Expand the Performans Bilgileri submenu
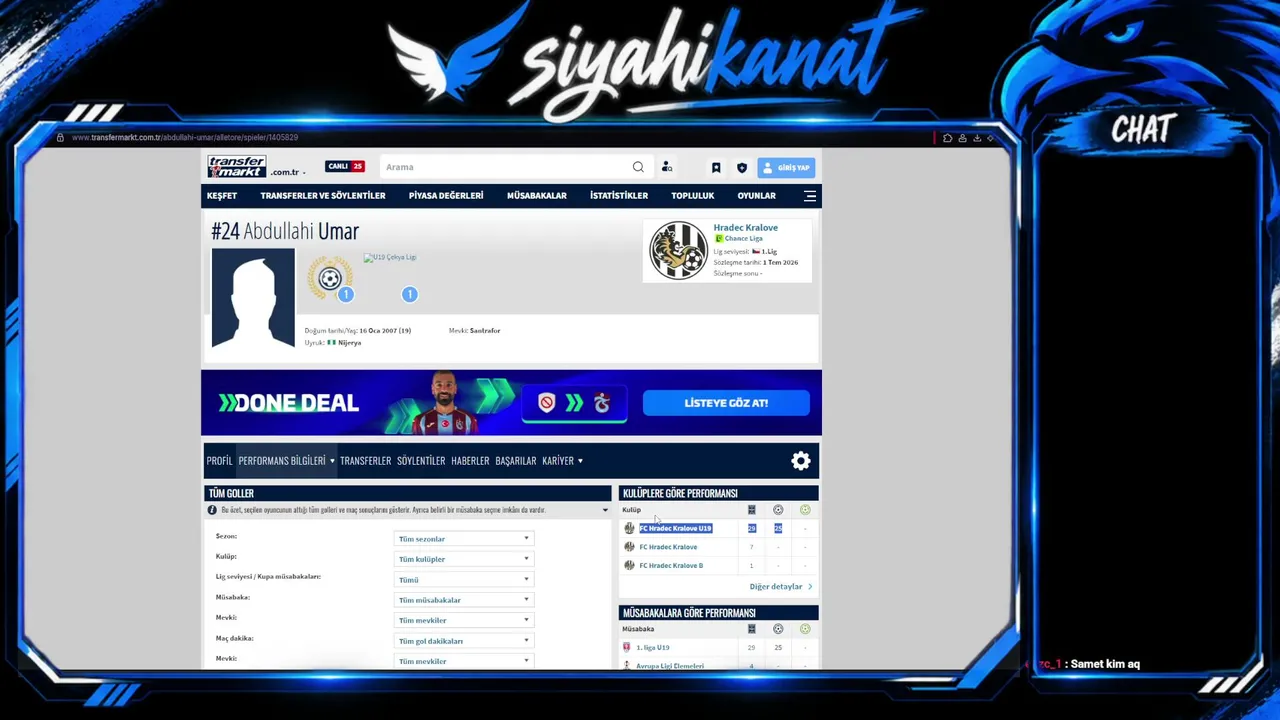 coord(332,461)
